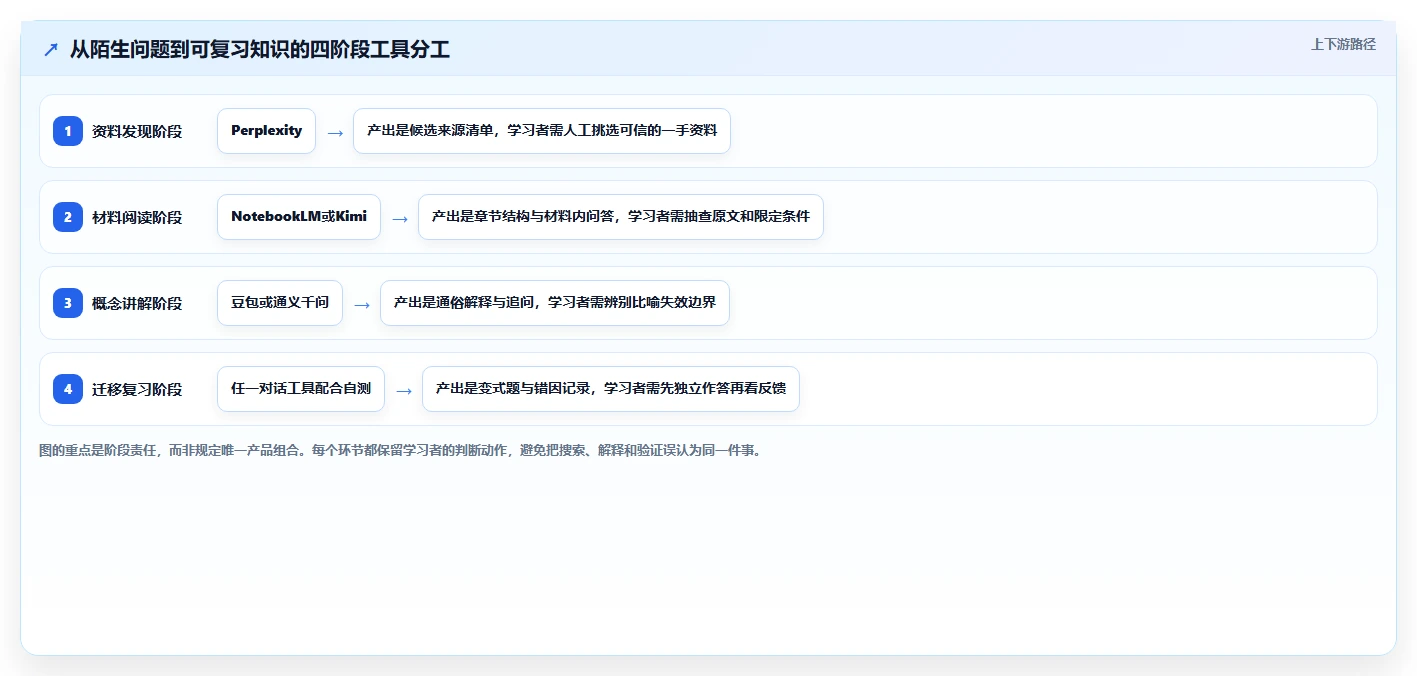Click the footer note starting 图的重点是阶段责任
The image size is (1417, 676).
pyautogui.click(x=401, y=451)
